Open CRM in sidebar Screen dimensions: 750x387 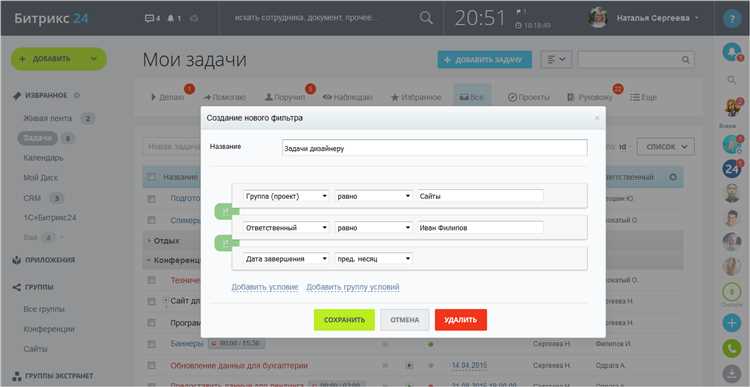point(32,198)
